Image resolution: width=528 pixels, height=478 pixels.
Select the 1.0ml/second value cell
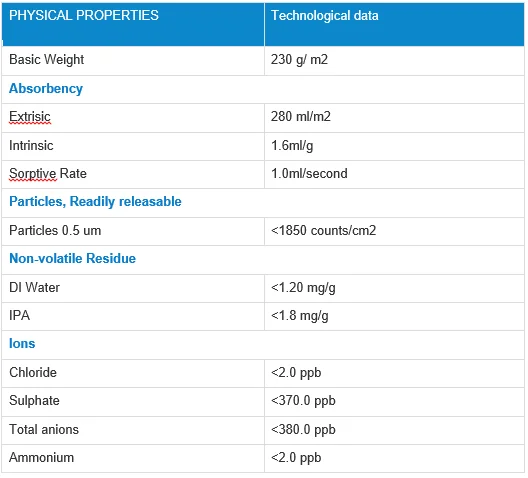tap(394, 174)
